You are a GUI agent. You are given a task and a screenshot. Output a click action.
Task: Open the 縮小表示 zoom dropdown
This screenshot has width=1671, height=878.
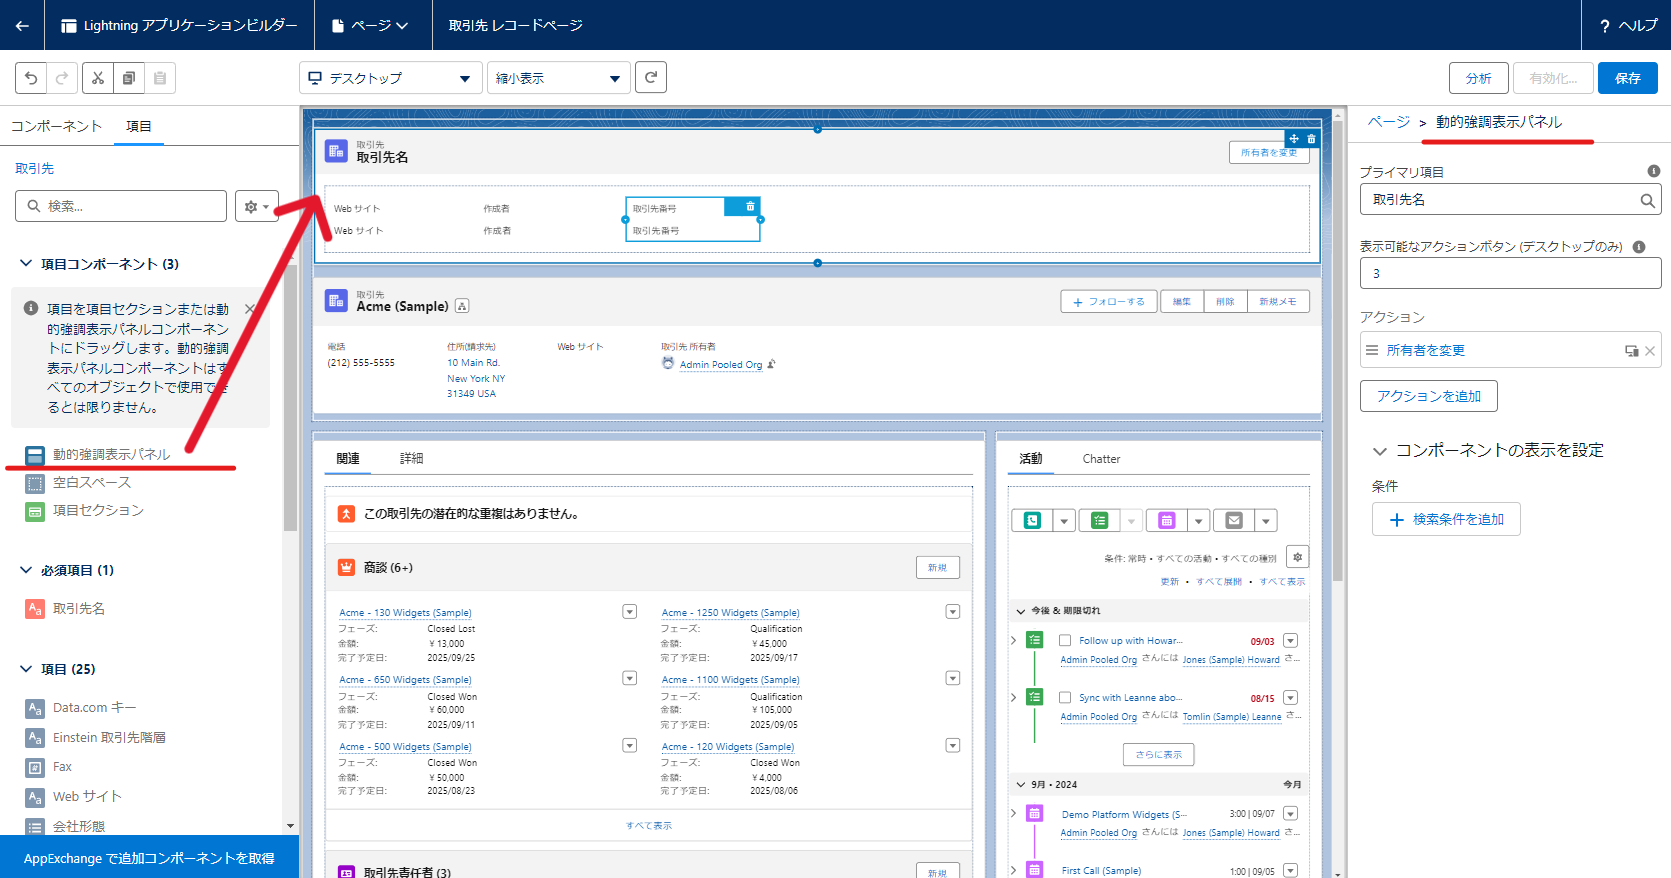pos(559,78)
